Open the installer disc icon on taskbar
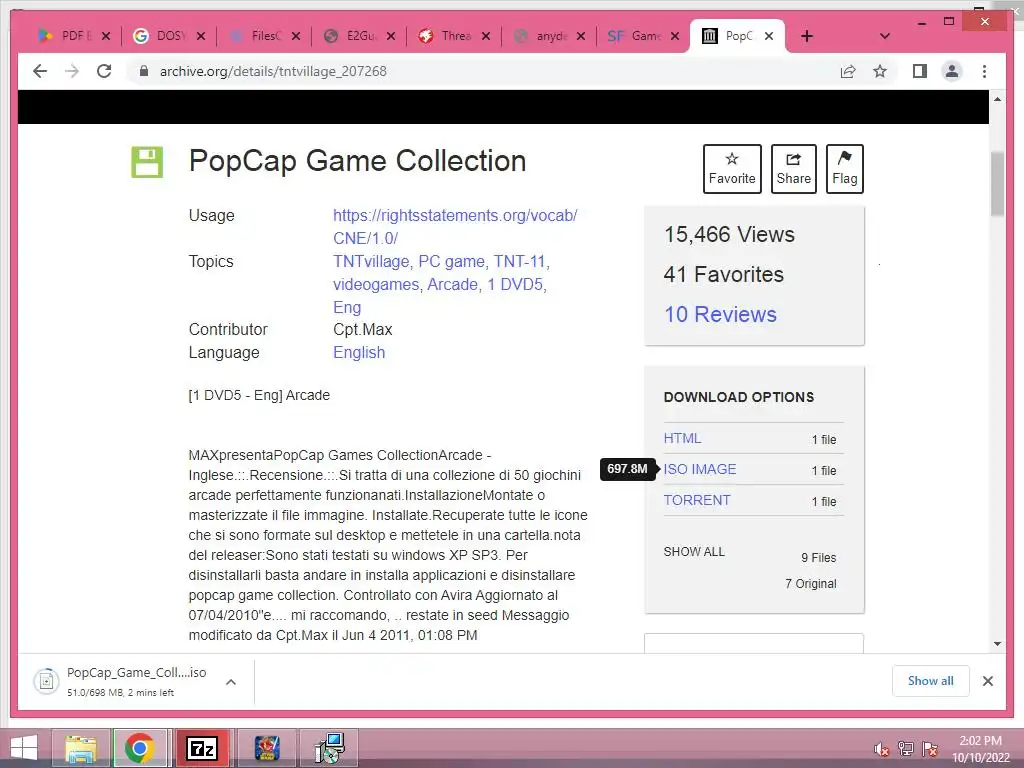This screenshot has width=1024, height=768. click(x=330, y=748)
